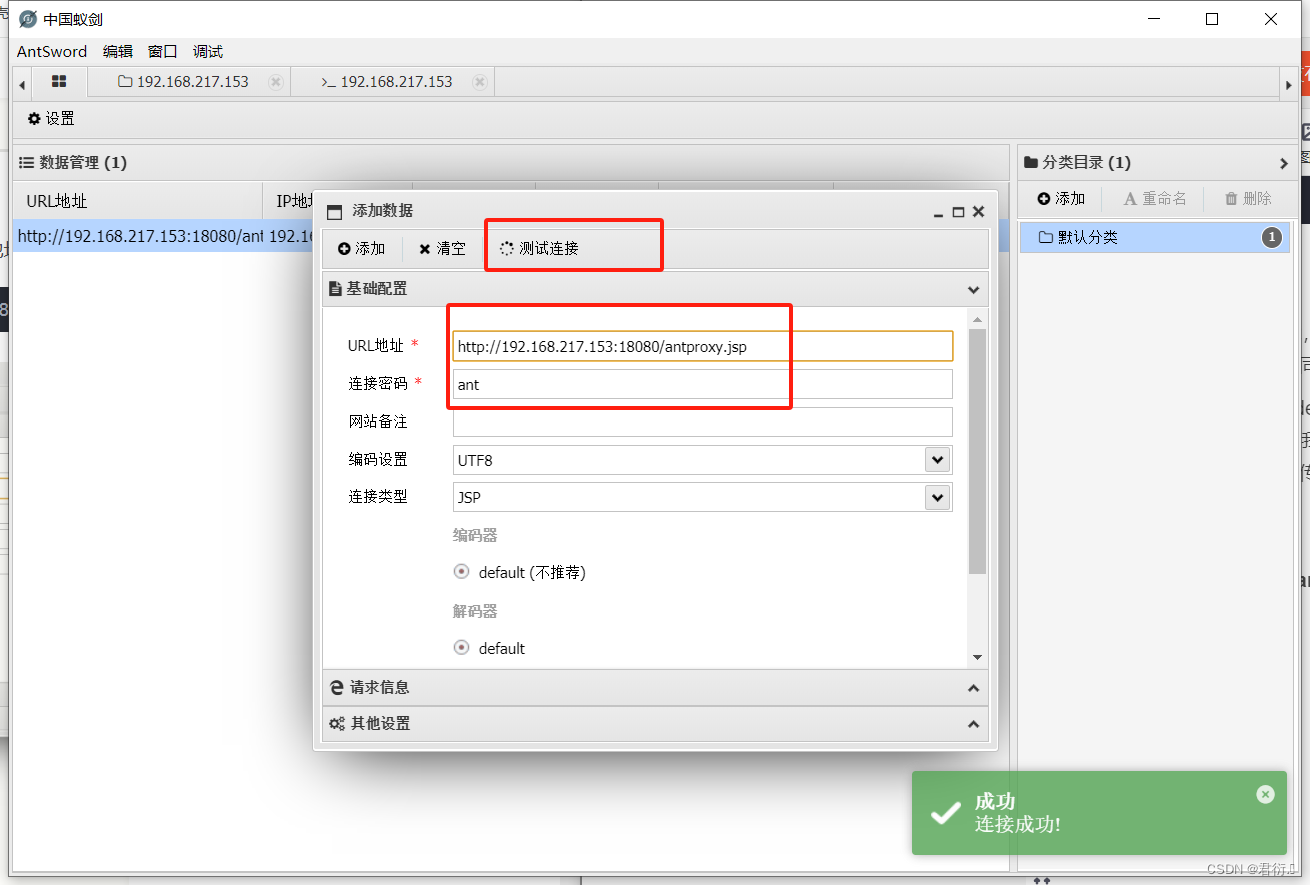Open the home grid tab icon
Image resolution: width=1310 pixels, height=885 pixels.
[x=59, y=82]
